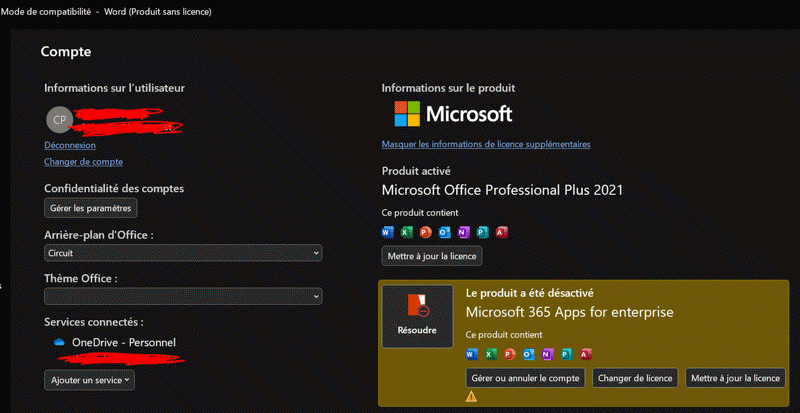The height and width of the screenshot is (413, 800).
Task: Expand the Ajouter un service menu
Action: [89, 380]
